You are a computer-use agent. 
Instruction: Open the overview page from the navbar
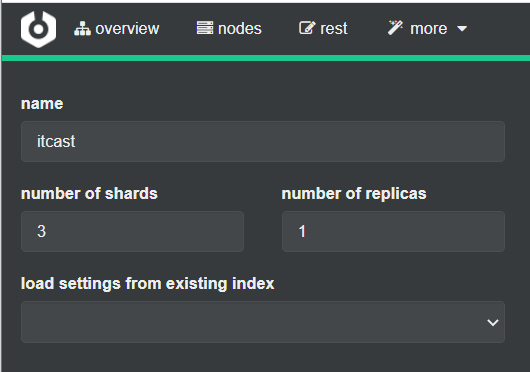pos(127,28)
